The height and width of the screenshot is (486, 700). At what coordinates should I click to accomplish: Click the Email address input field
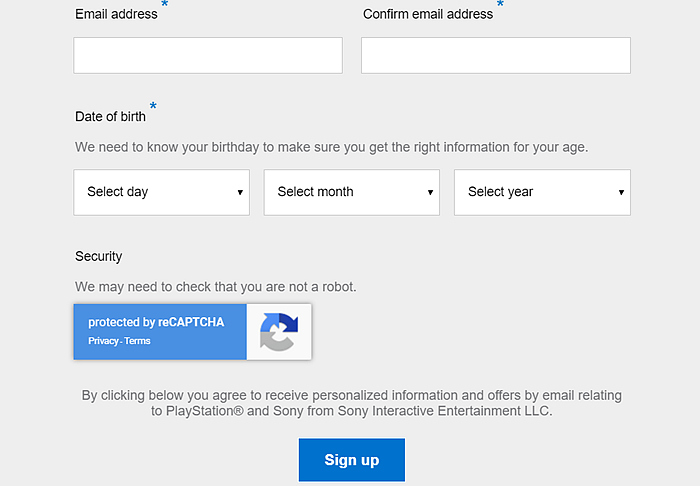point(208,56)
